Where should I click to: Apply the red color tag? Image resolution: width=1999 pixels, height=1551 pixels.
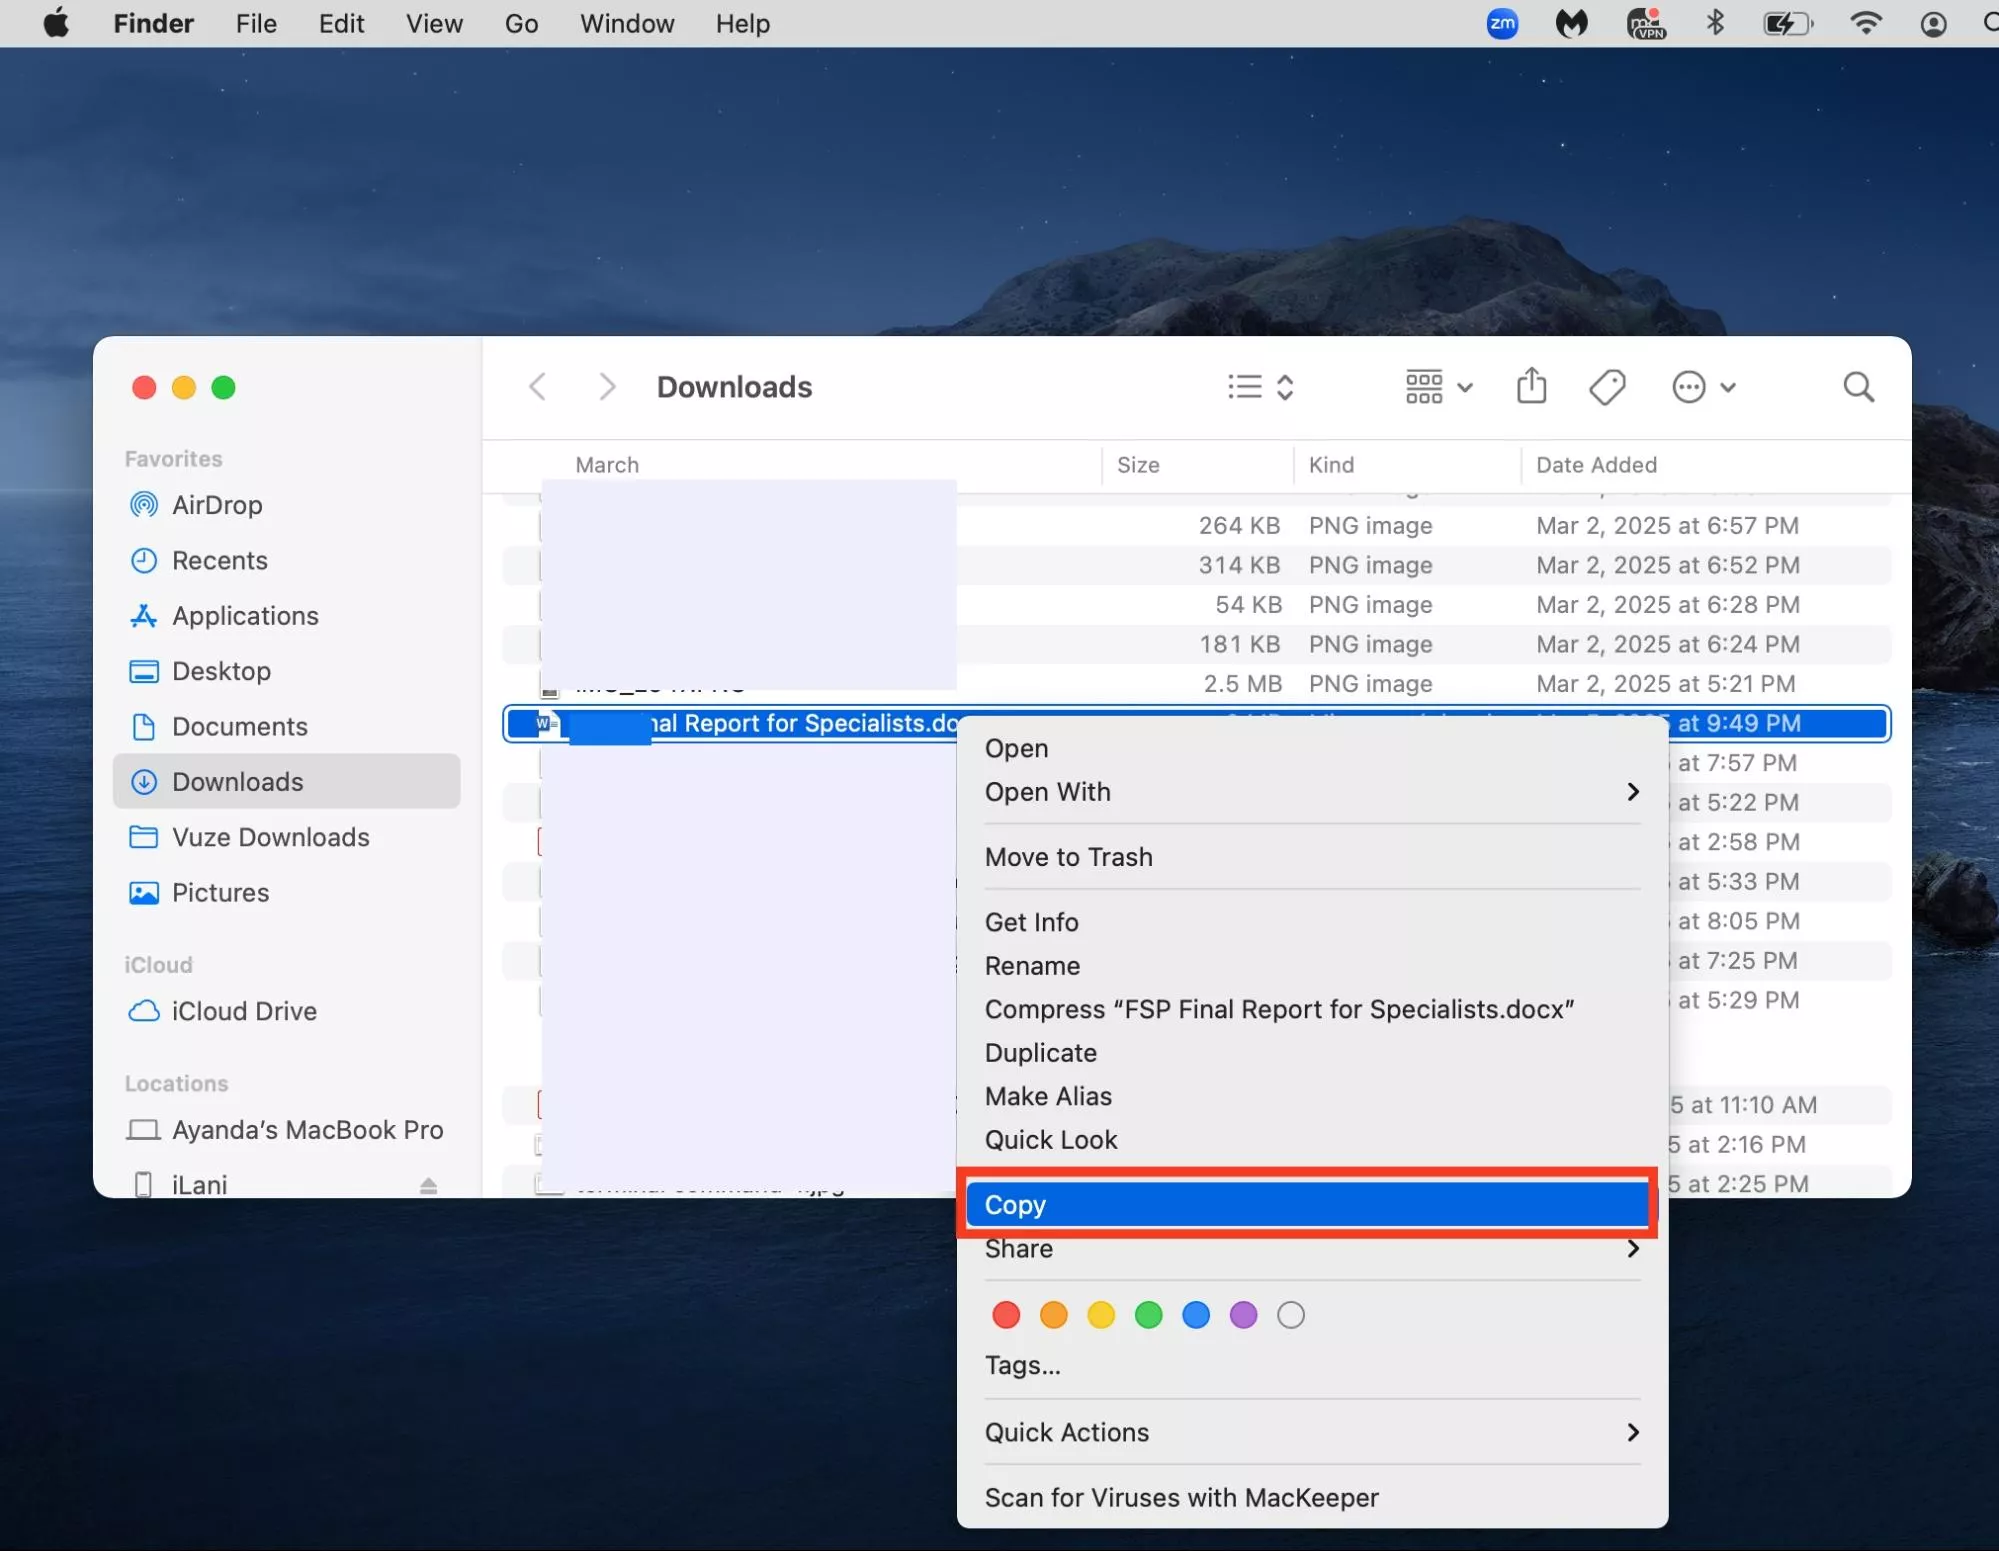pos(1006,1315)
